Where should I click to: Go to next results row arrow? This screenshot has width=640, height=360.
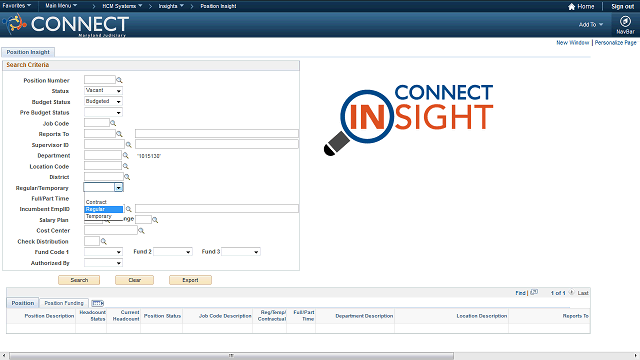(571, 292)
